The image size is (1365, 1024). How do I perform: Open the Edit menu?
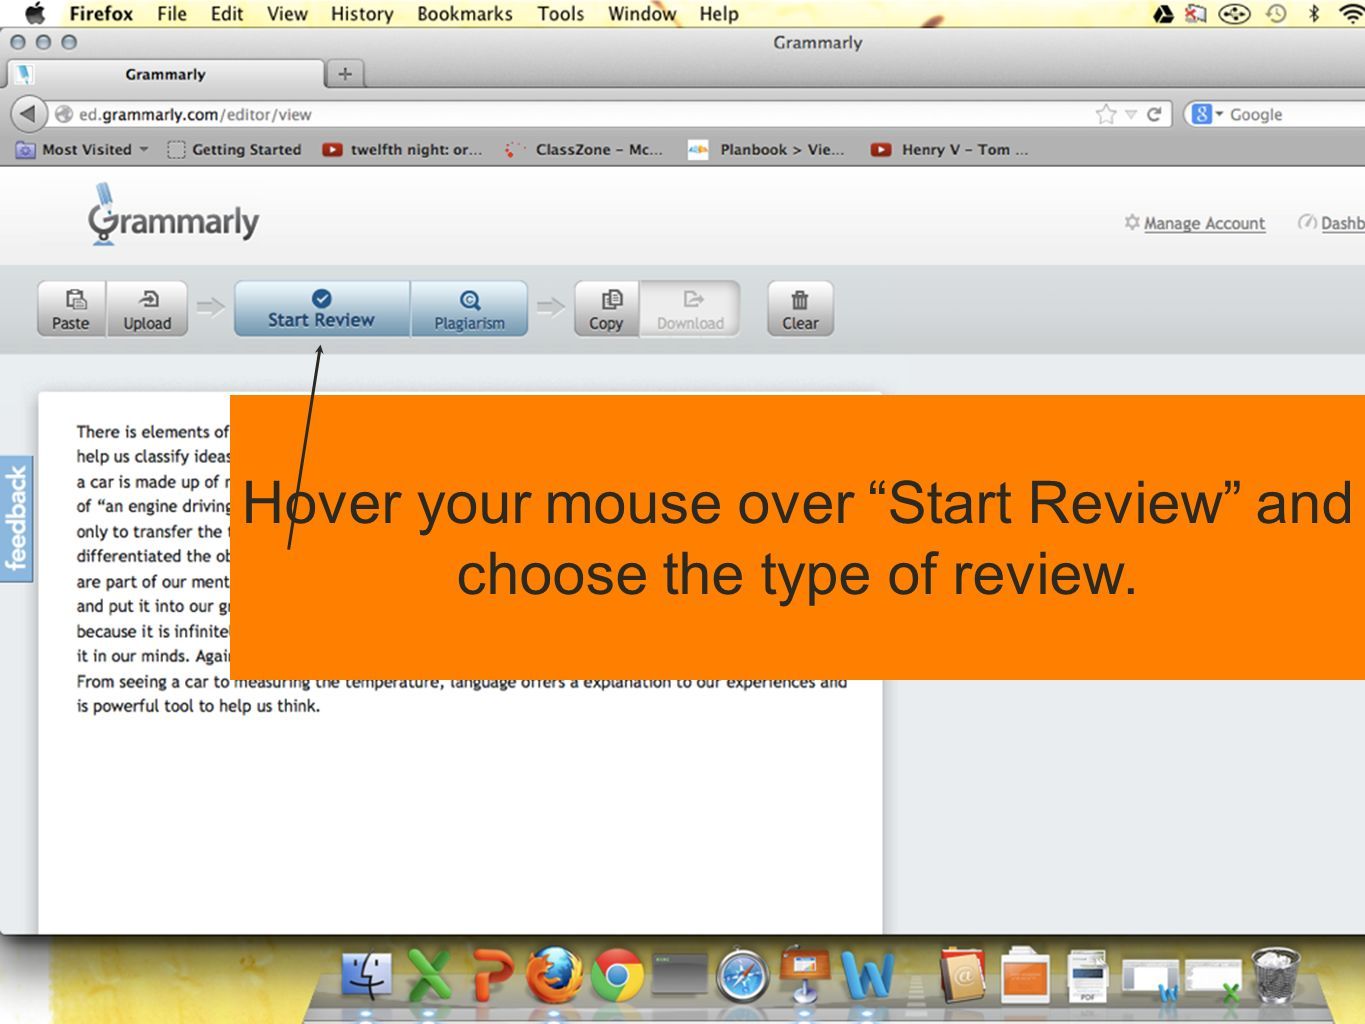pos(227,14)
